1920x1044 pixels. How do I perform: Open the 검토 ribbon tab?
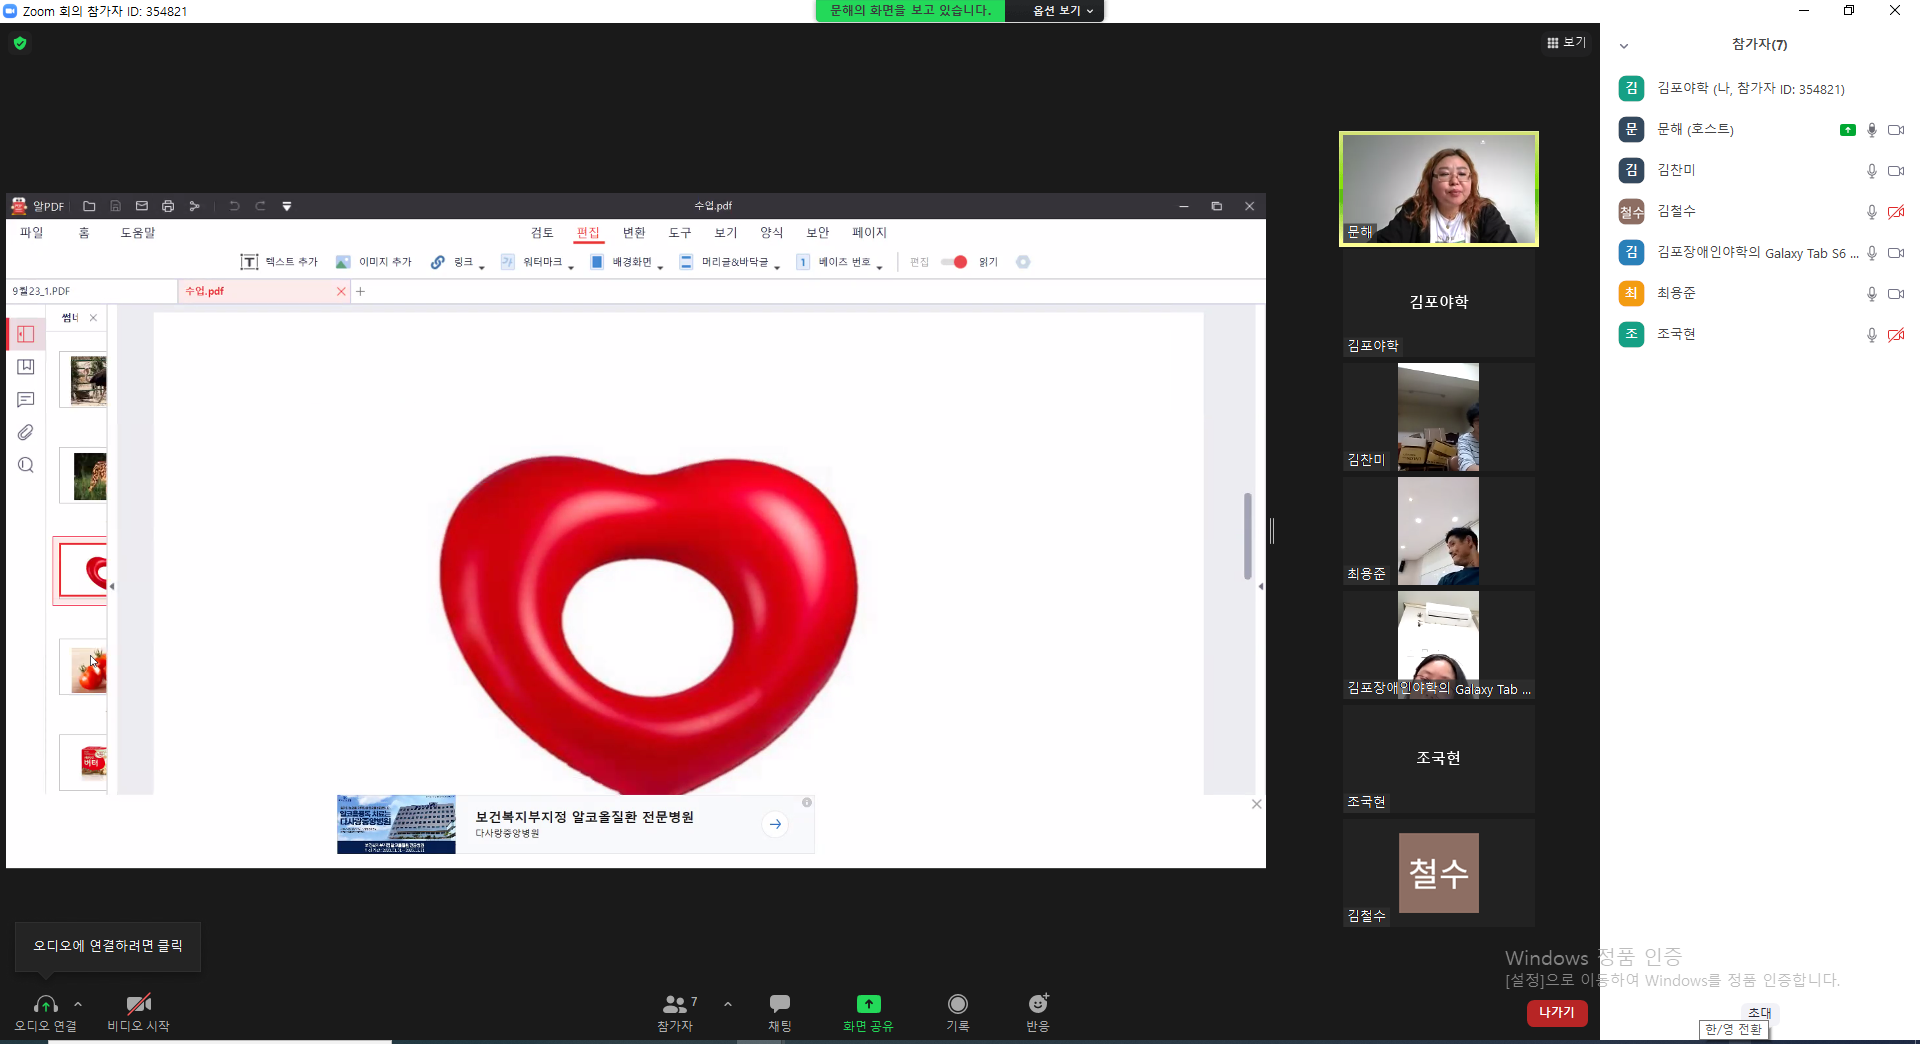pos(542,232)
